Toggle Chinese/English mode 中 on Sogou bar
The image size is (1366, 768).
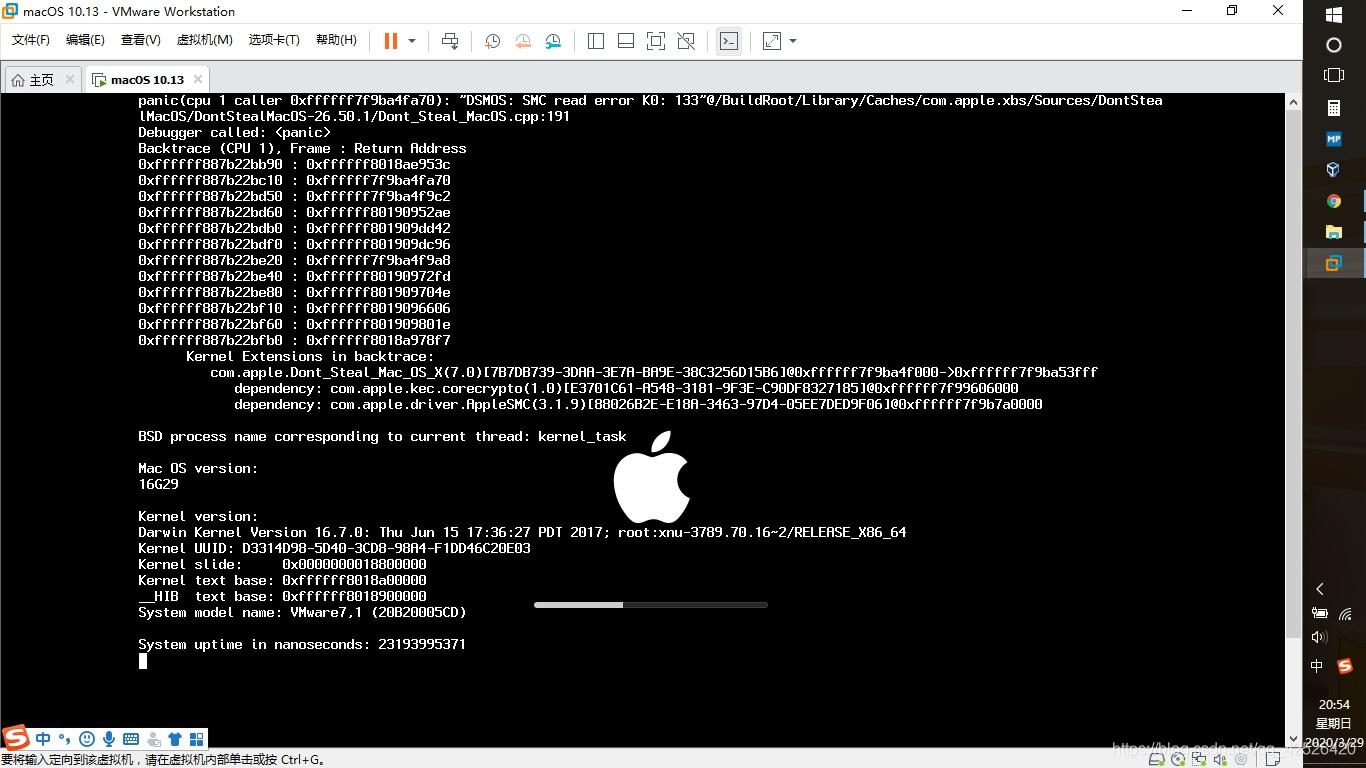pos(43,739)
